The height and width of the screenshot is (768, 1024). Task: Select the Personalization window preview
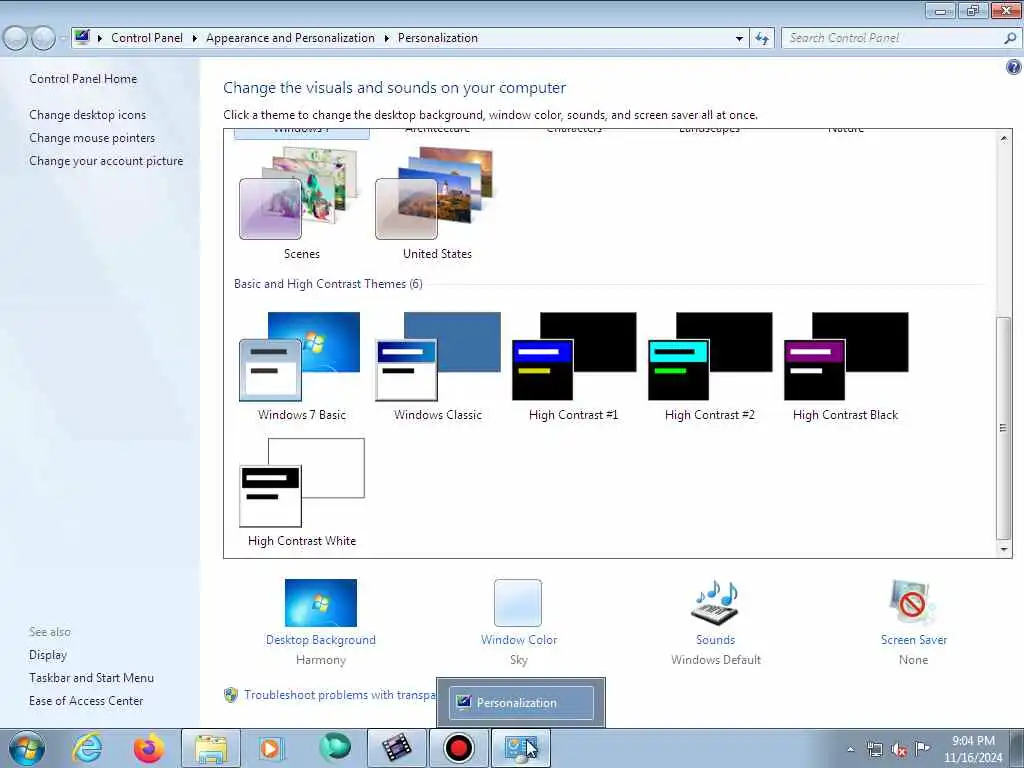pyautogui.click(x=521, y=703)
